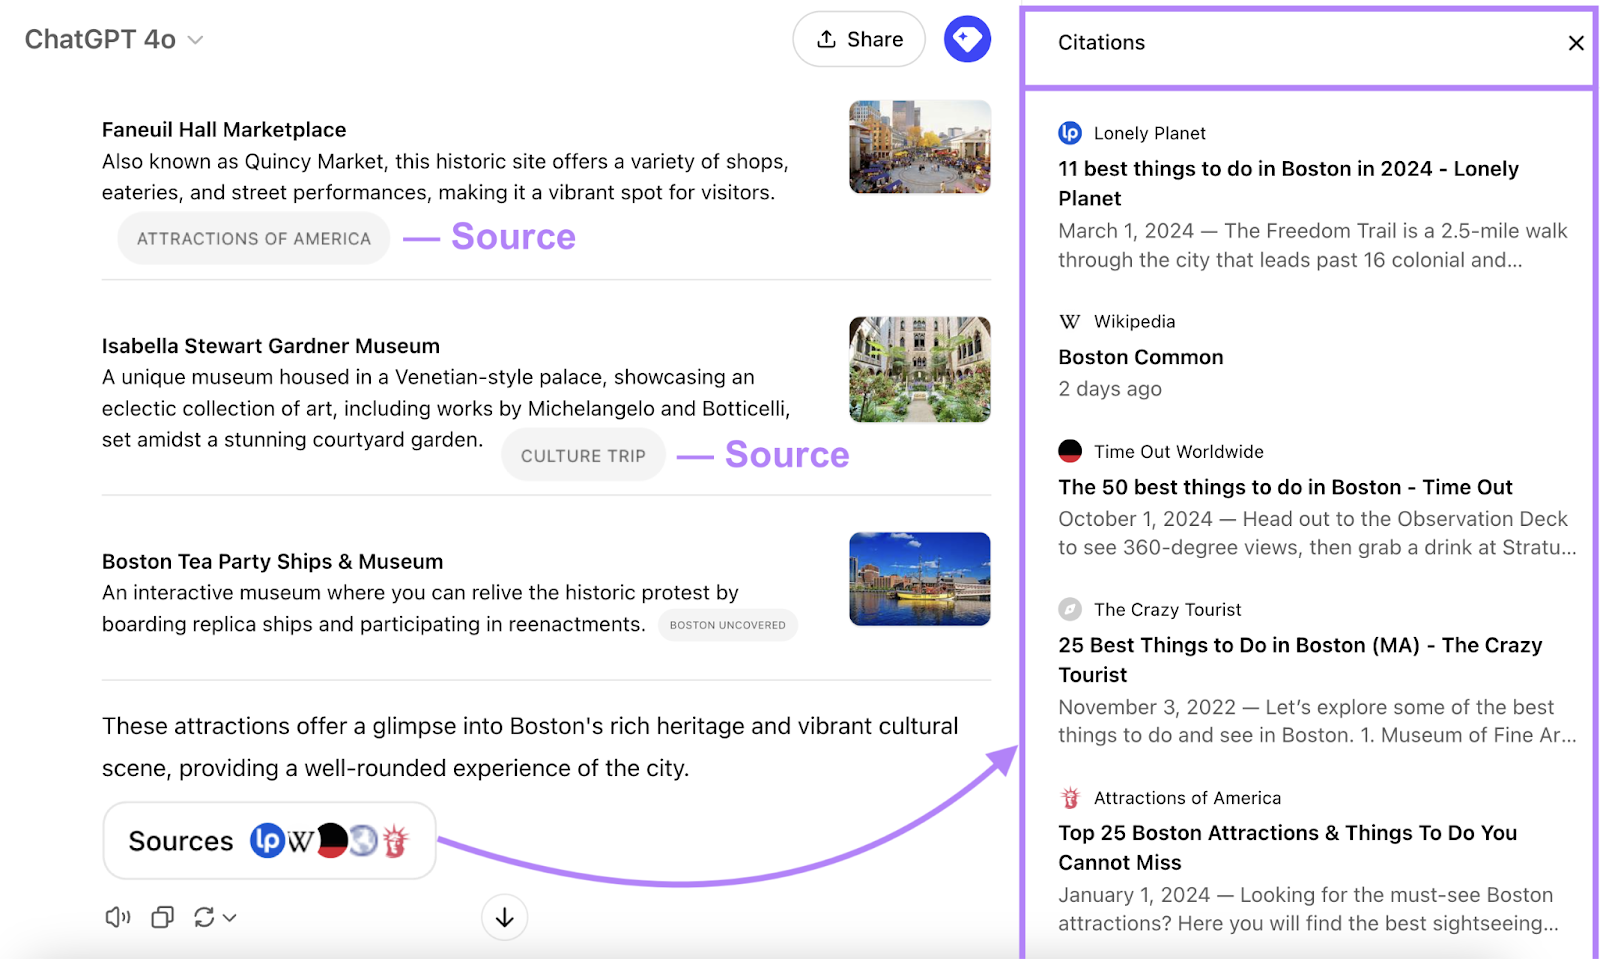Open the CULTURE TRIP source badge
This screenshot has height=959, width=1600.
coord(583,455)
